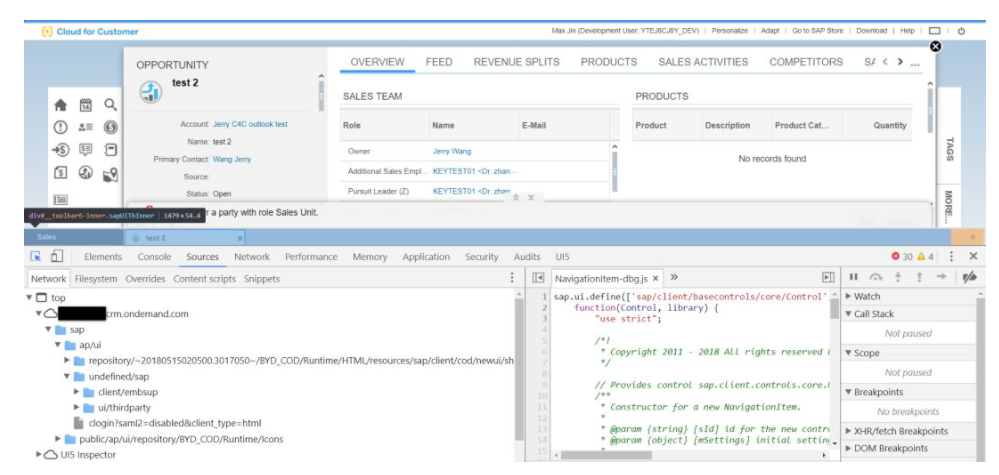Open the vertical TAGS side panel

(x=949, y=149)
